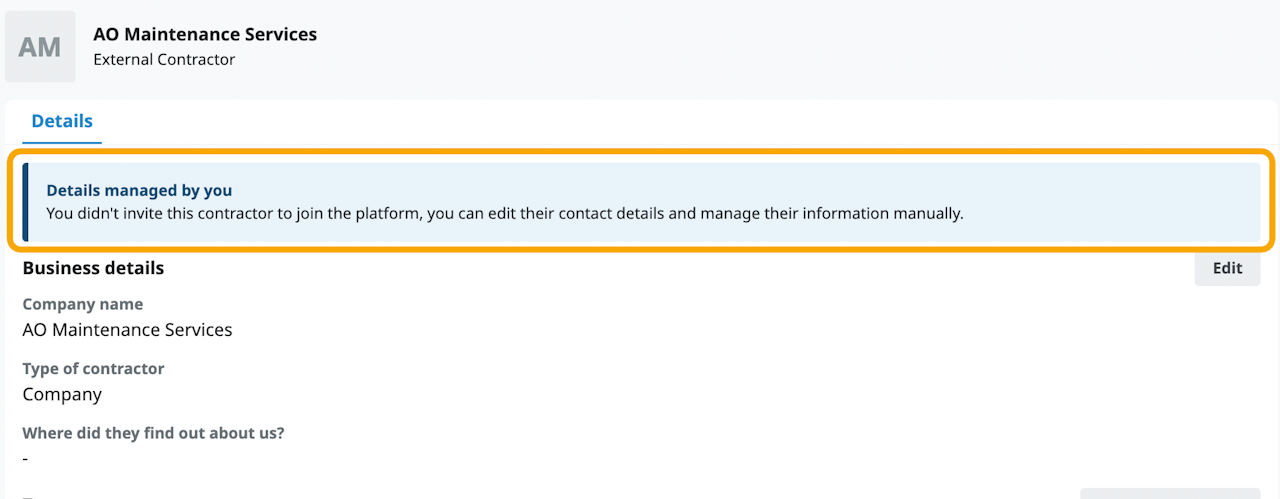
Task: Switch to the Details tab
Action: [62, 121]
